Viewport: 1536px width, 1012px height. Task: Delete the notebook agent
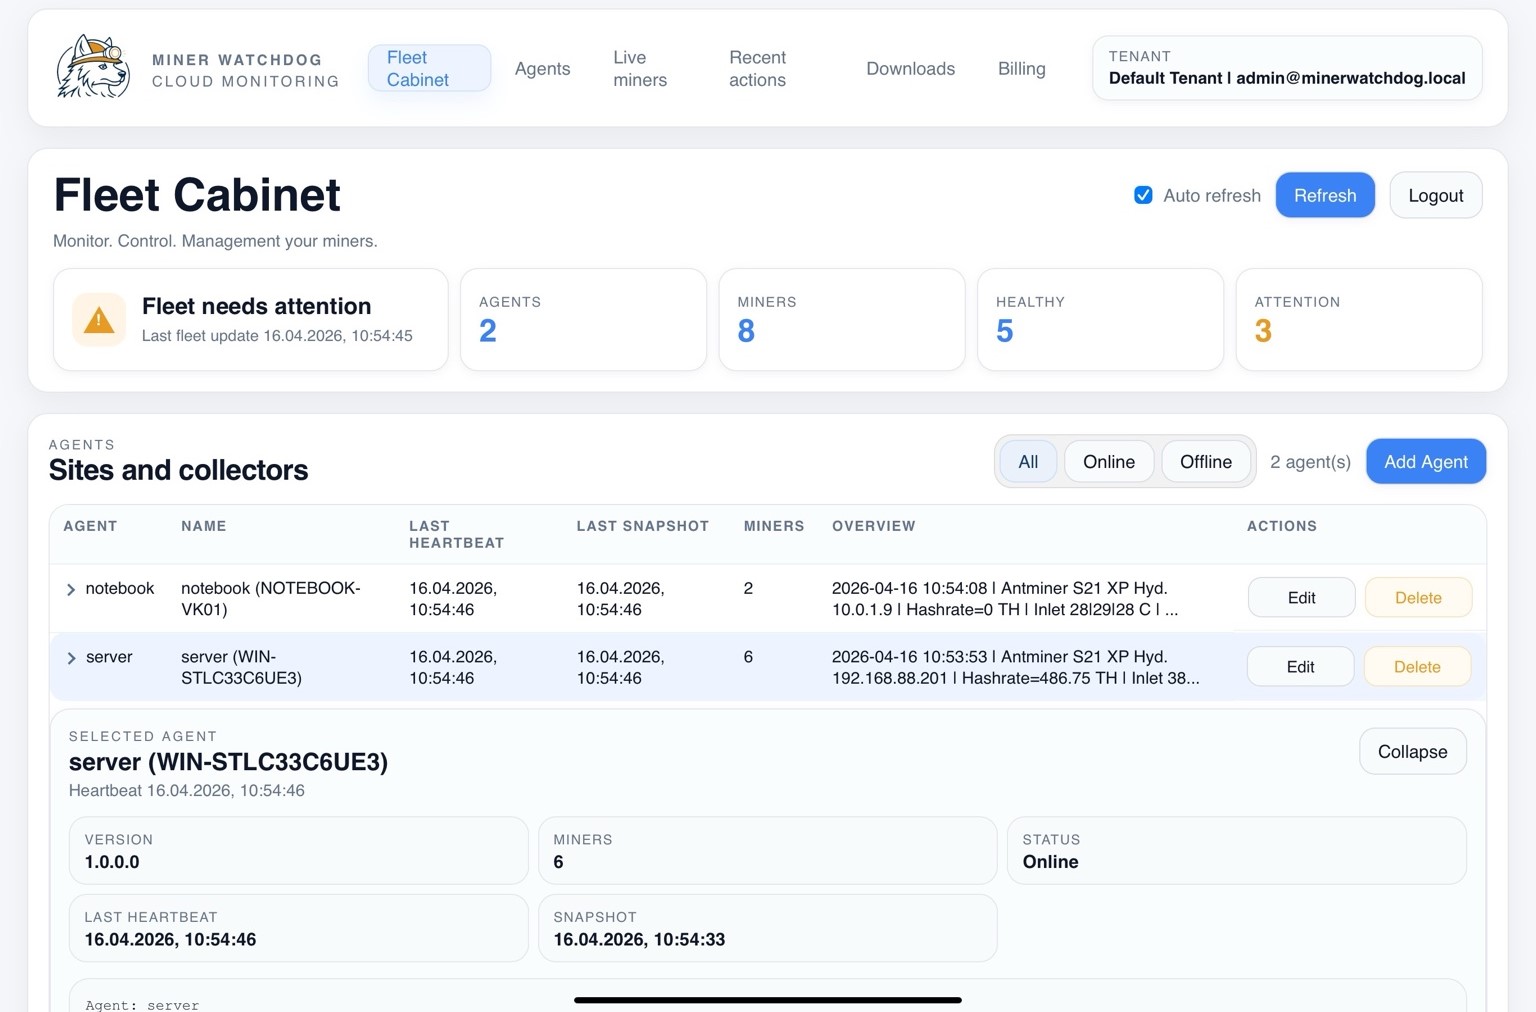(x=1417, y=597)
